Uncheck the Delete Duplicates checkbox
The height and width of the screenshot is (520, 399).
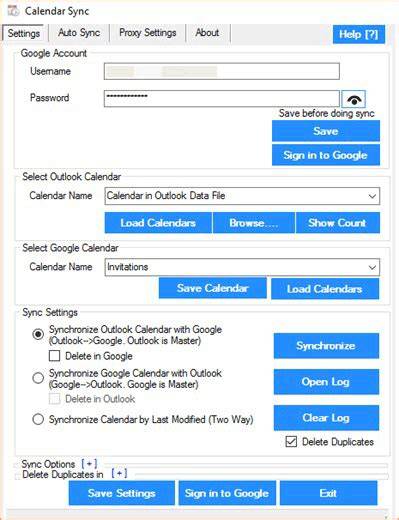point(291,442)
